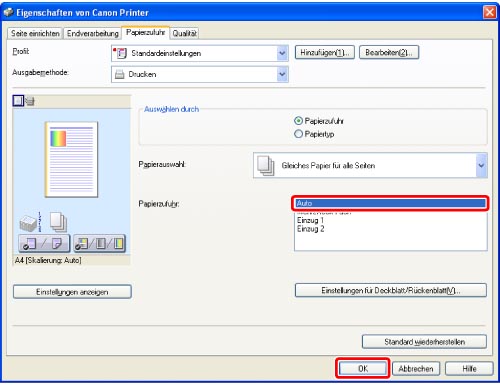Confirm with the OK button
This screenshot has height=386, width=500.
(363, 368)
